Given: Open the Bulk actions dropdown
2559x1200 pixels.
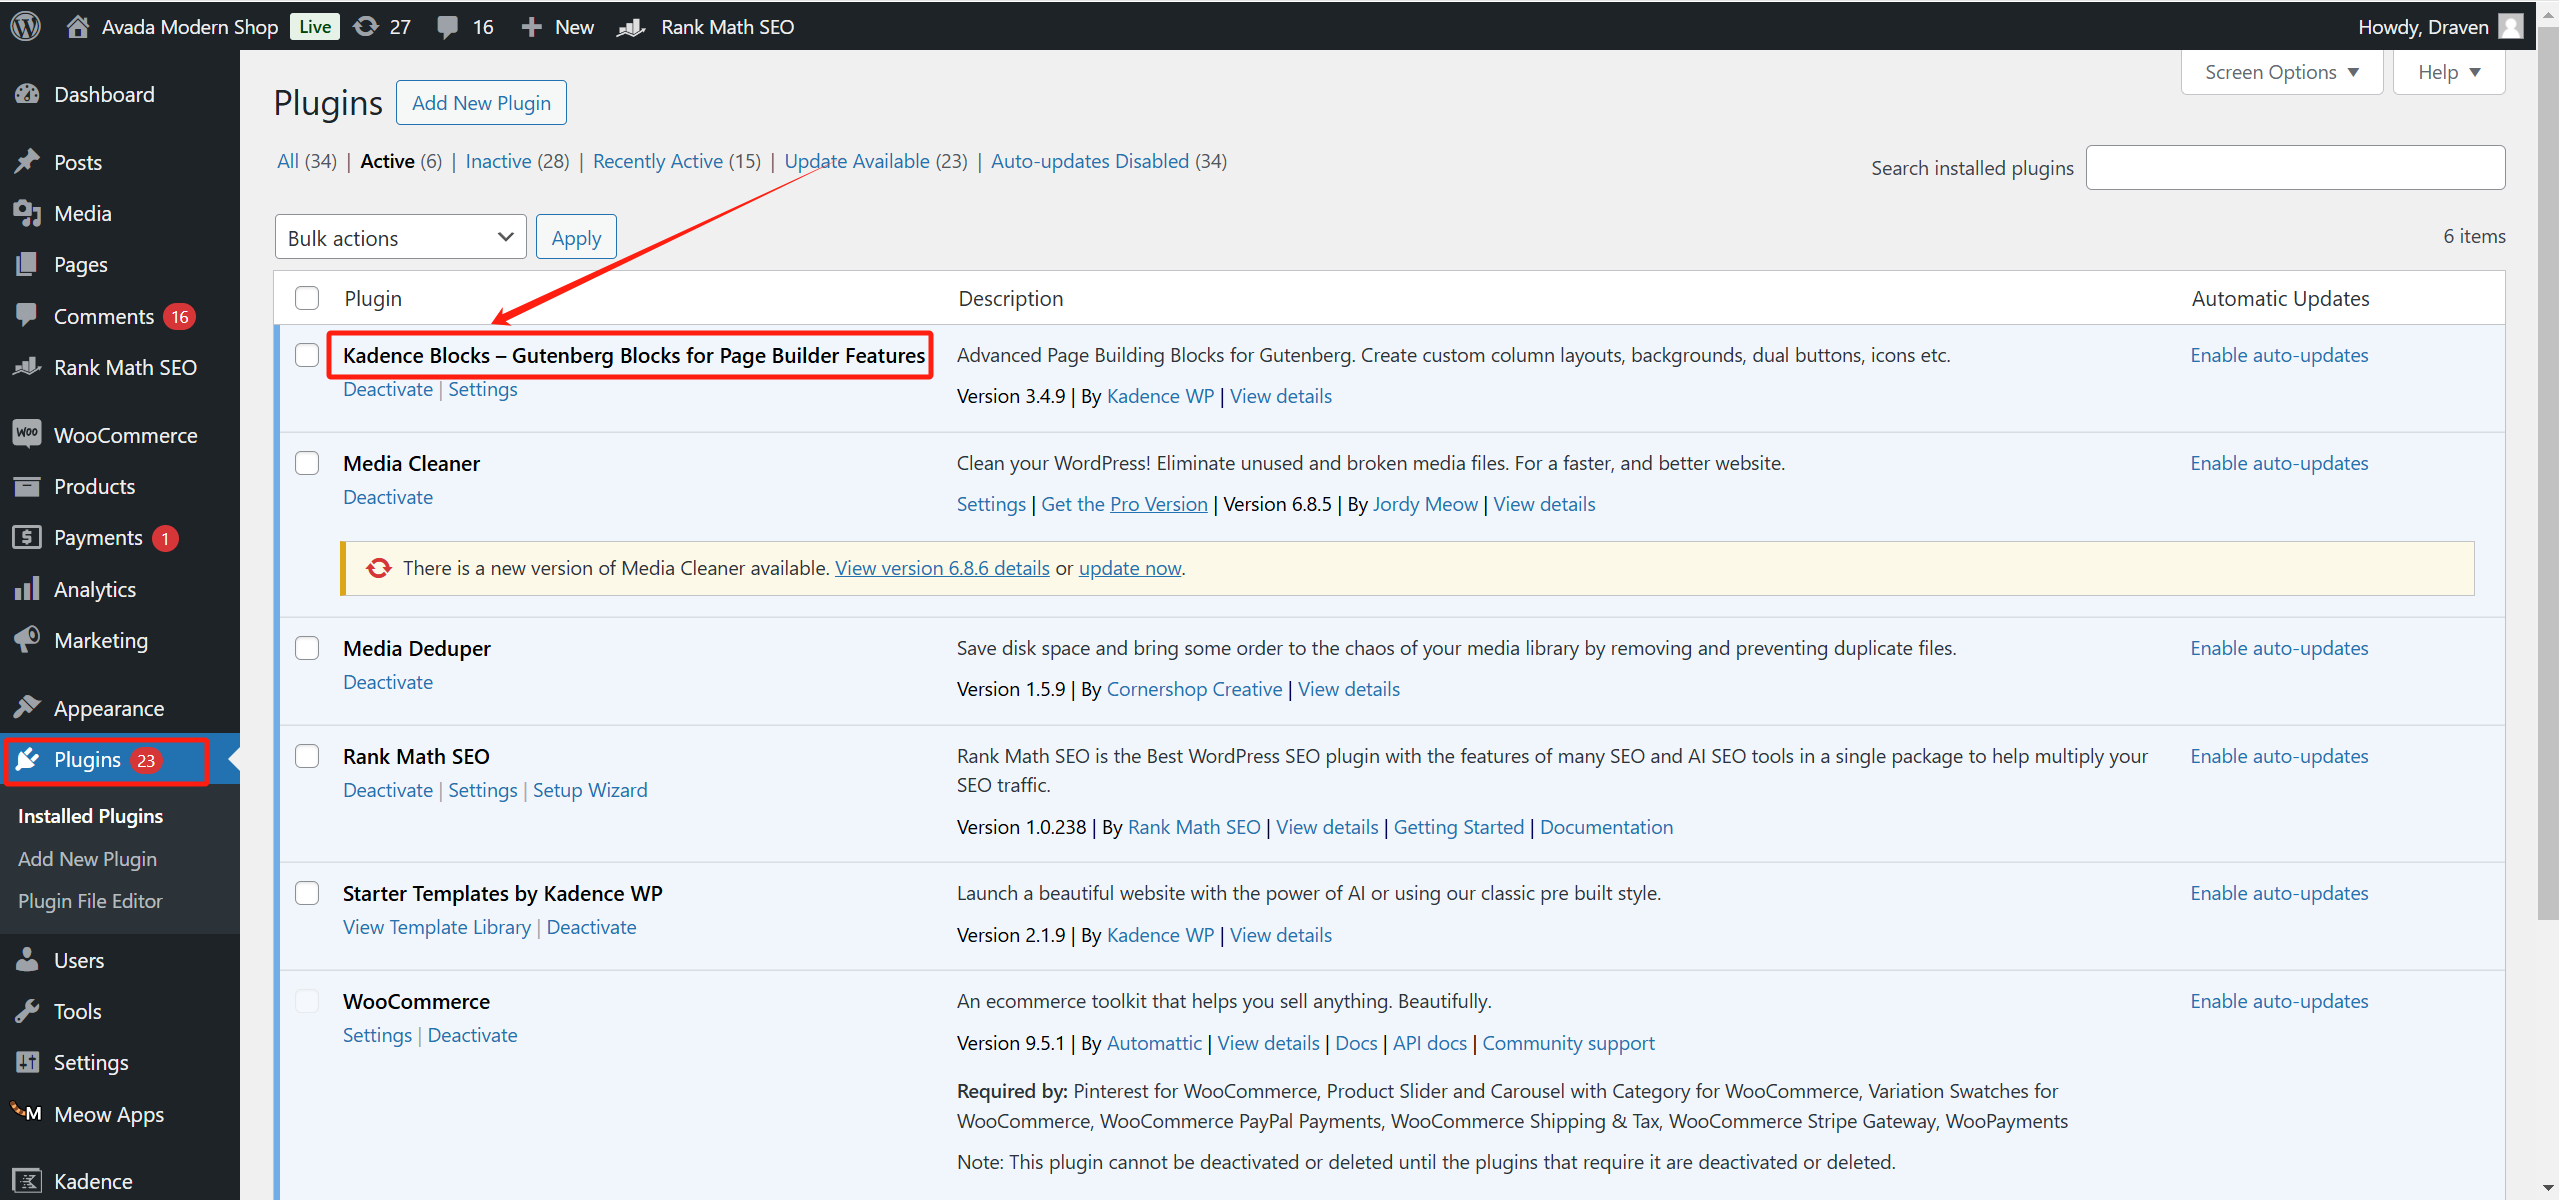Looking at the screenshot, I should tap(400, 238).
